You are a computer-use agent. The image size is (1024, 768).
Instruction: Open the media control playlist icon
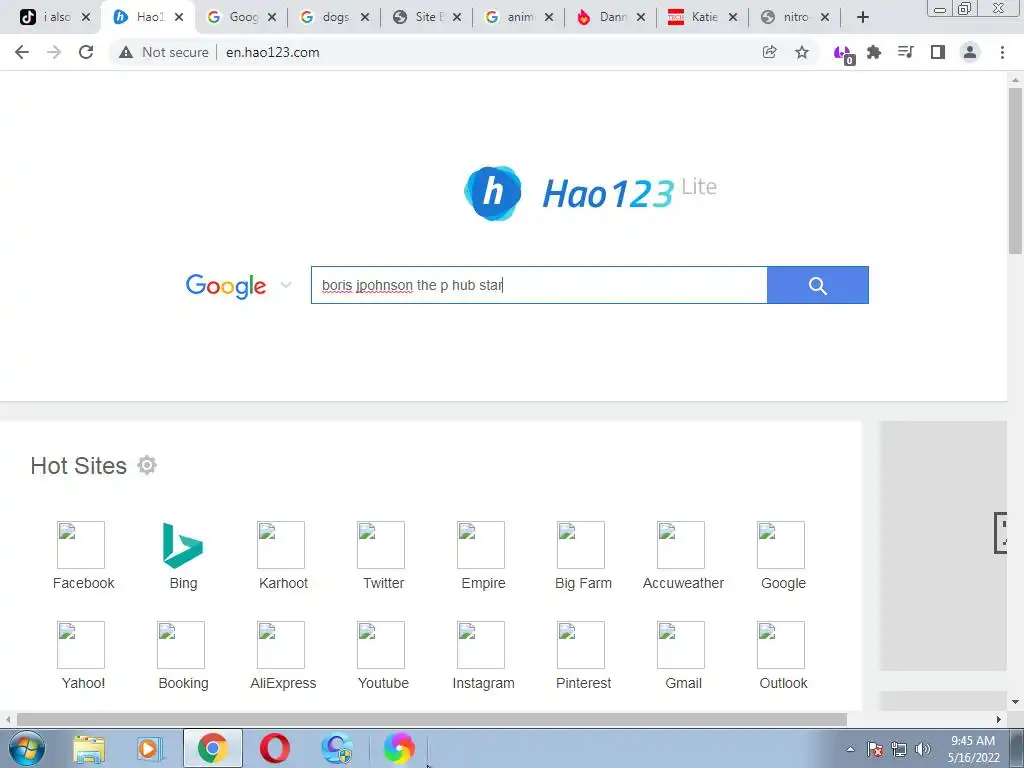(x=905, y=52)
